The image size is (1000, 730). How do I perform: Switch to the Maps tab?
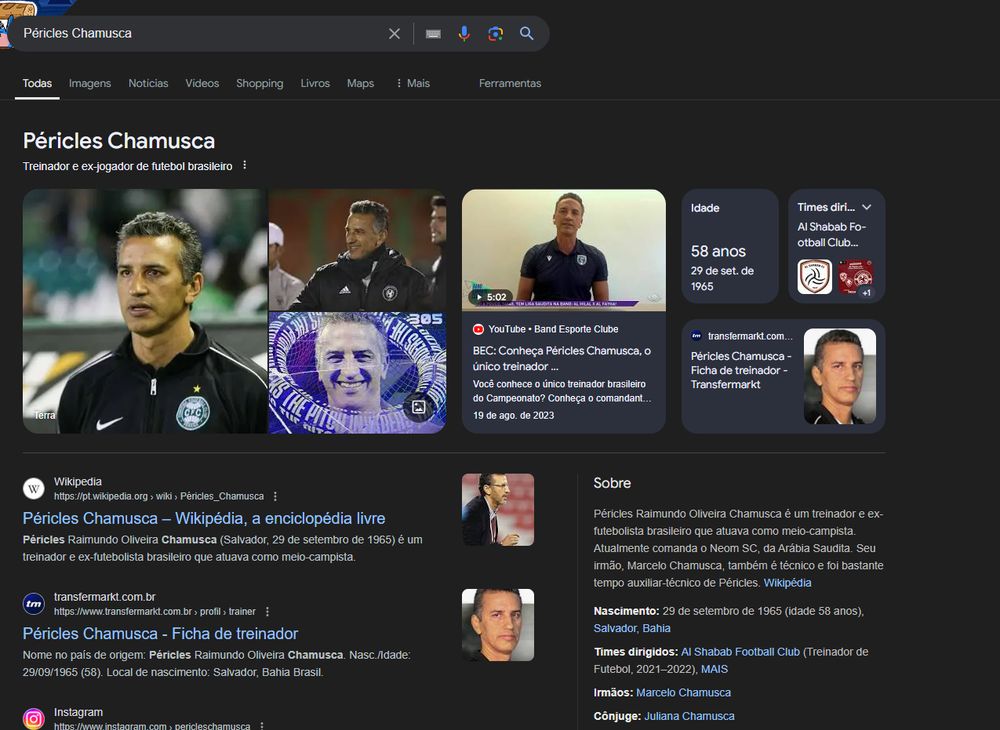360,84
